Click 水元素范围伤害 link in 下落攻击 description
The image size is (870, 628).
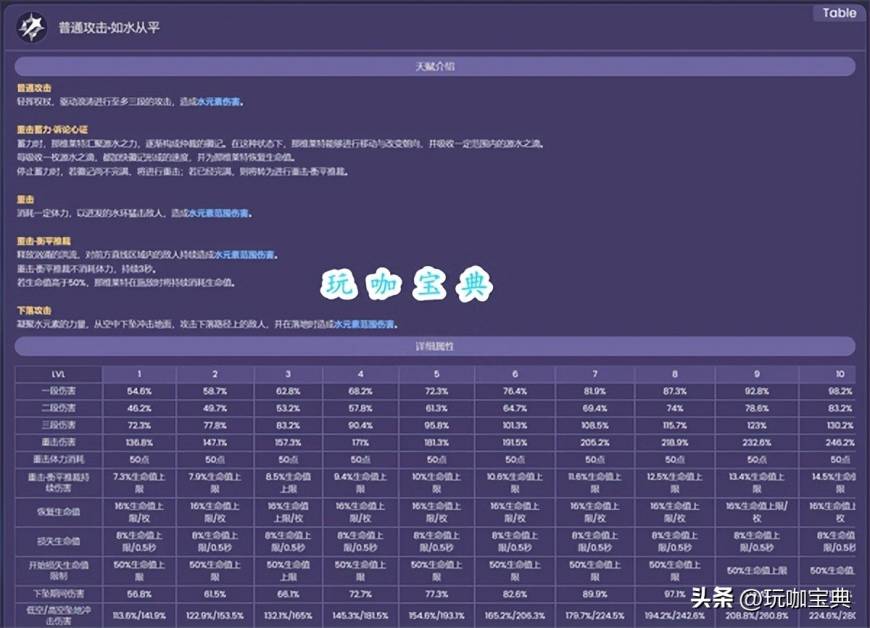(x=365, y=324)
